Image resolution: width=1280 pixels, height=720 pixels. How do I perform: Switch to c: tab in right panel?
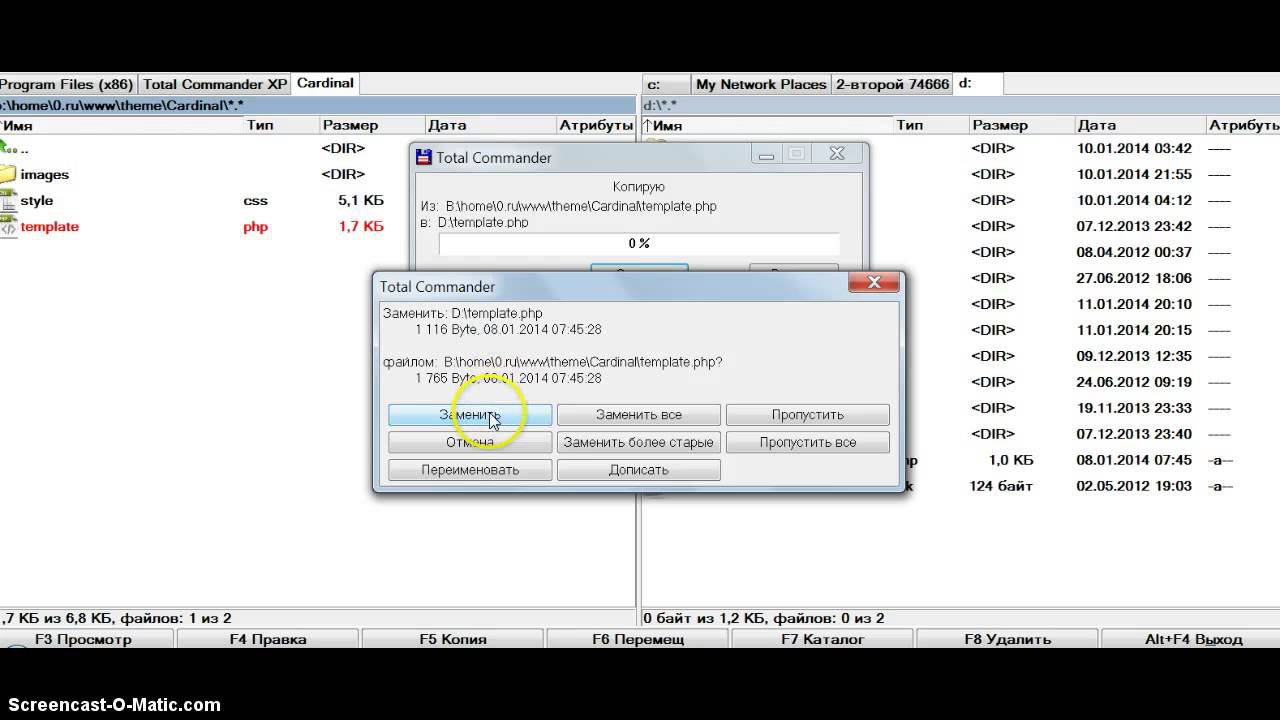coord(666,84)
